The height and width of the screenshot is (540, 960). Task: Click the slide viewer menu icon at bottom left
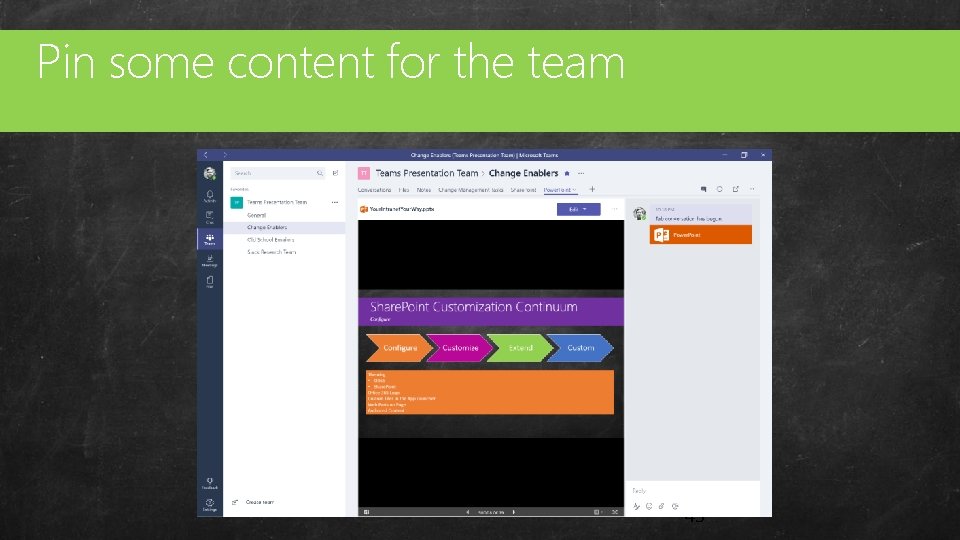click(366, 512)
